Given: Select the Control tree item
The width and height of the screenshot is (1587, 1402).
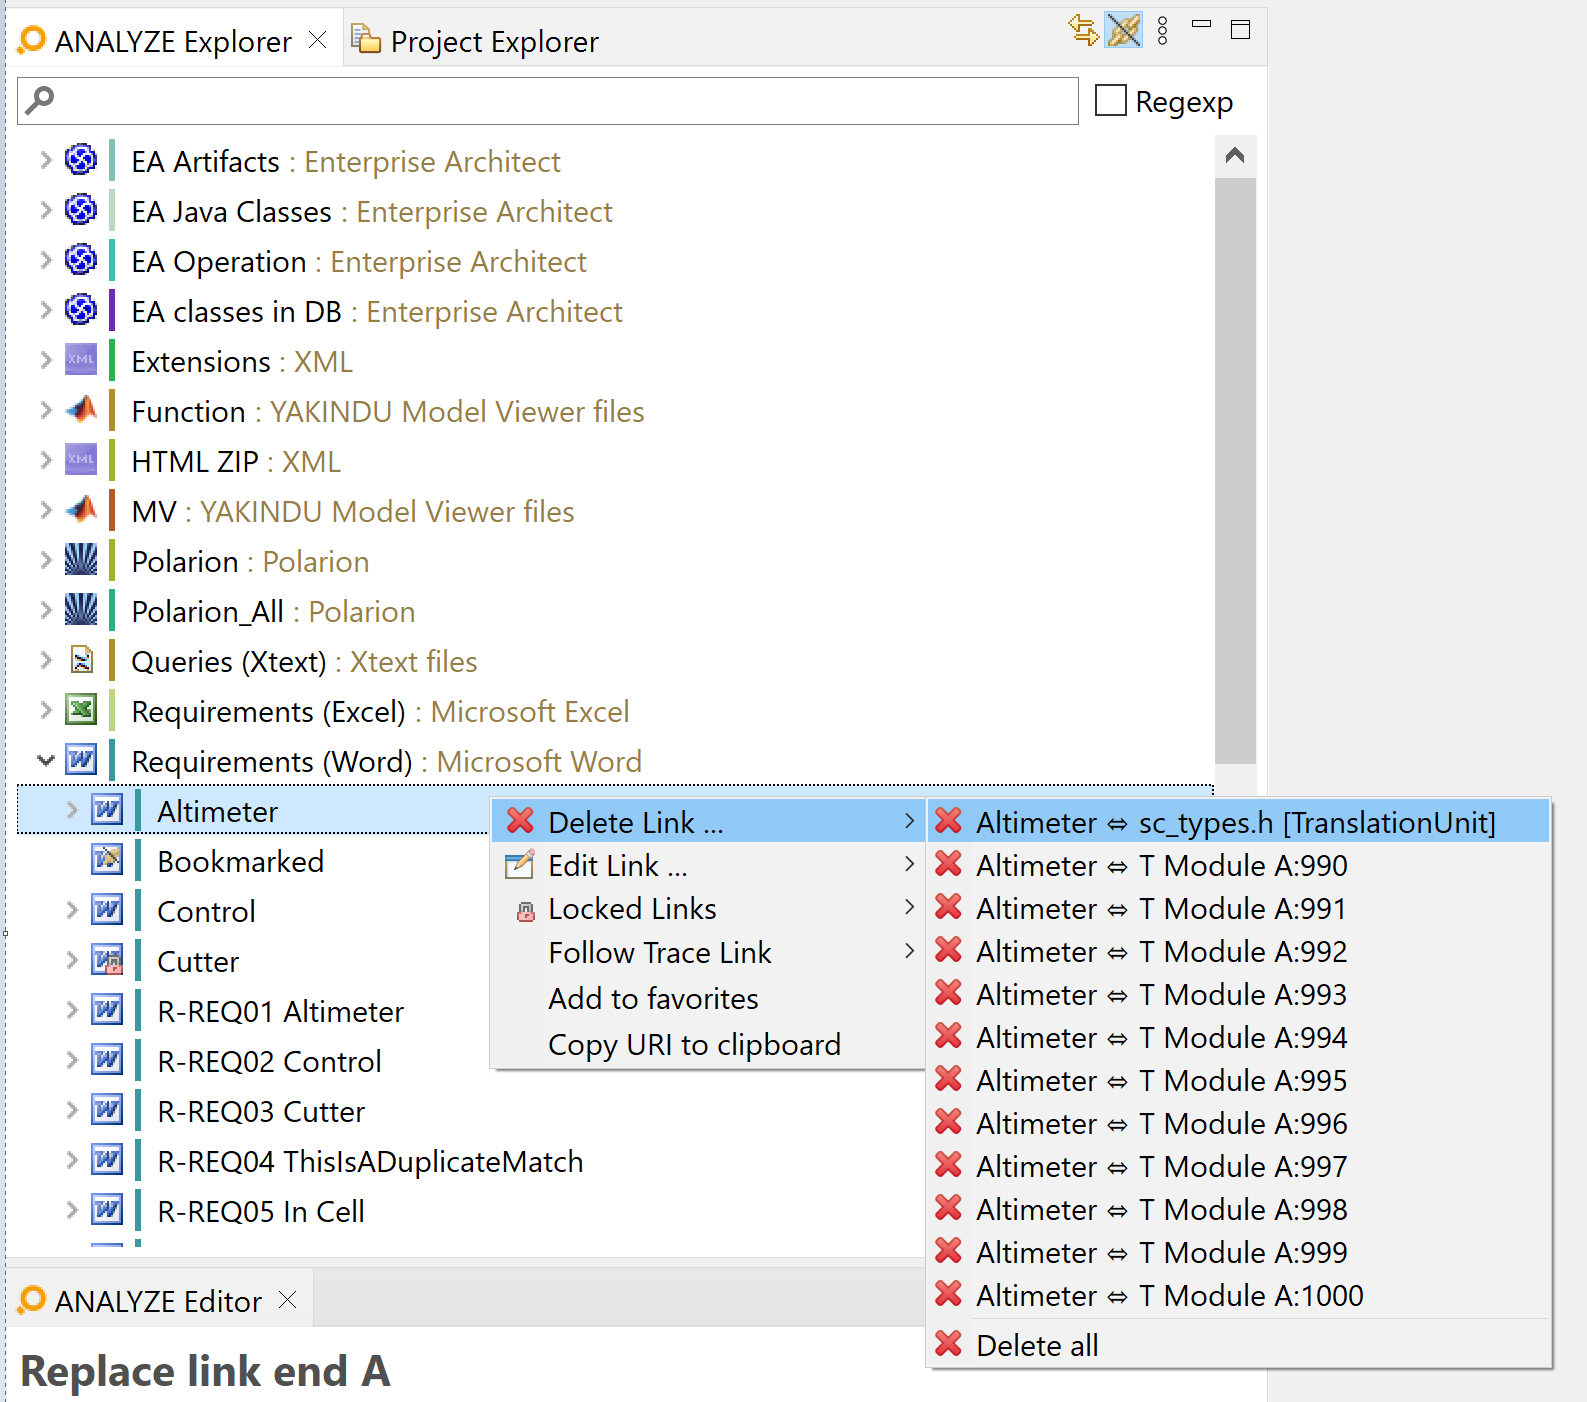Looking at the screenshot, I should (x=206, y=912).
